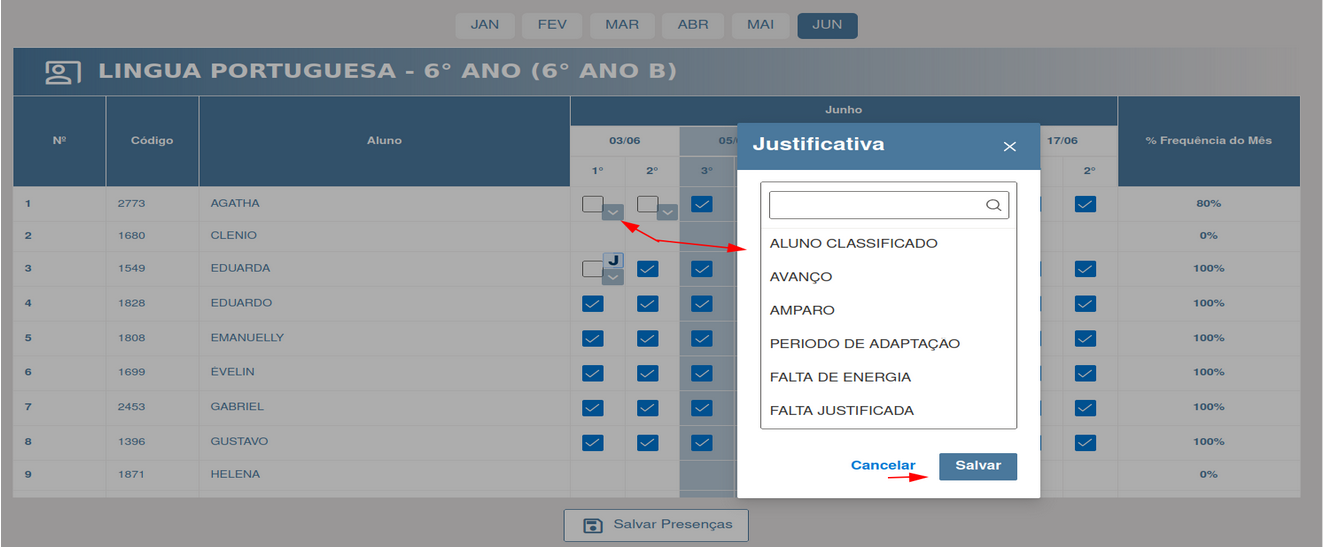Click the J badge on Eduarda's 03/06 1° class
The image size is (1324, 547).
coord(614,260)
